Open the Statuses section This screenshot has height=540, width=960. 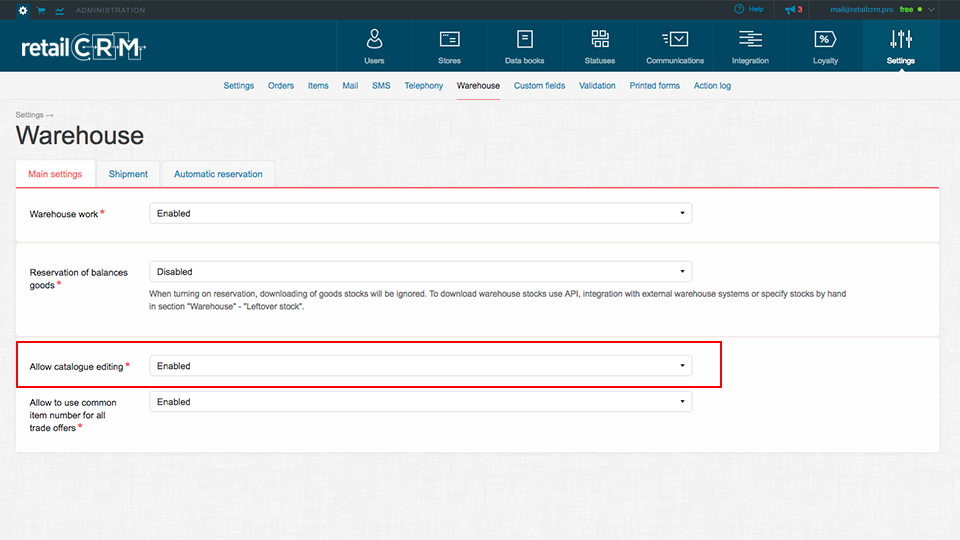click(x=600, y=47)
